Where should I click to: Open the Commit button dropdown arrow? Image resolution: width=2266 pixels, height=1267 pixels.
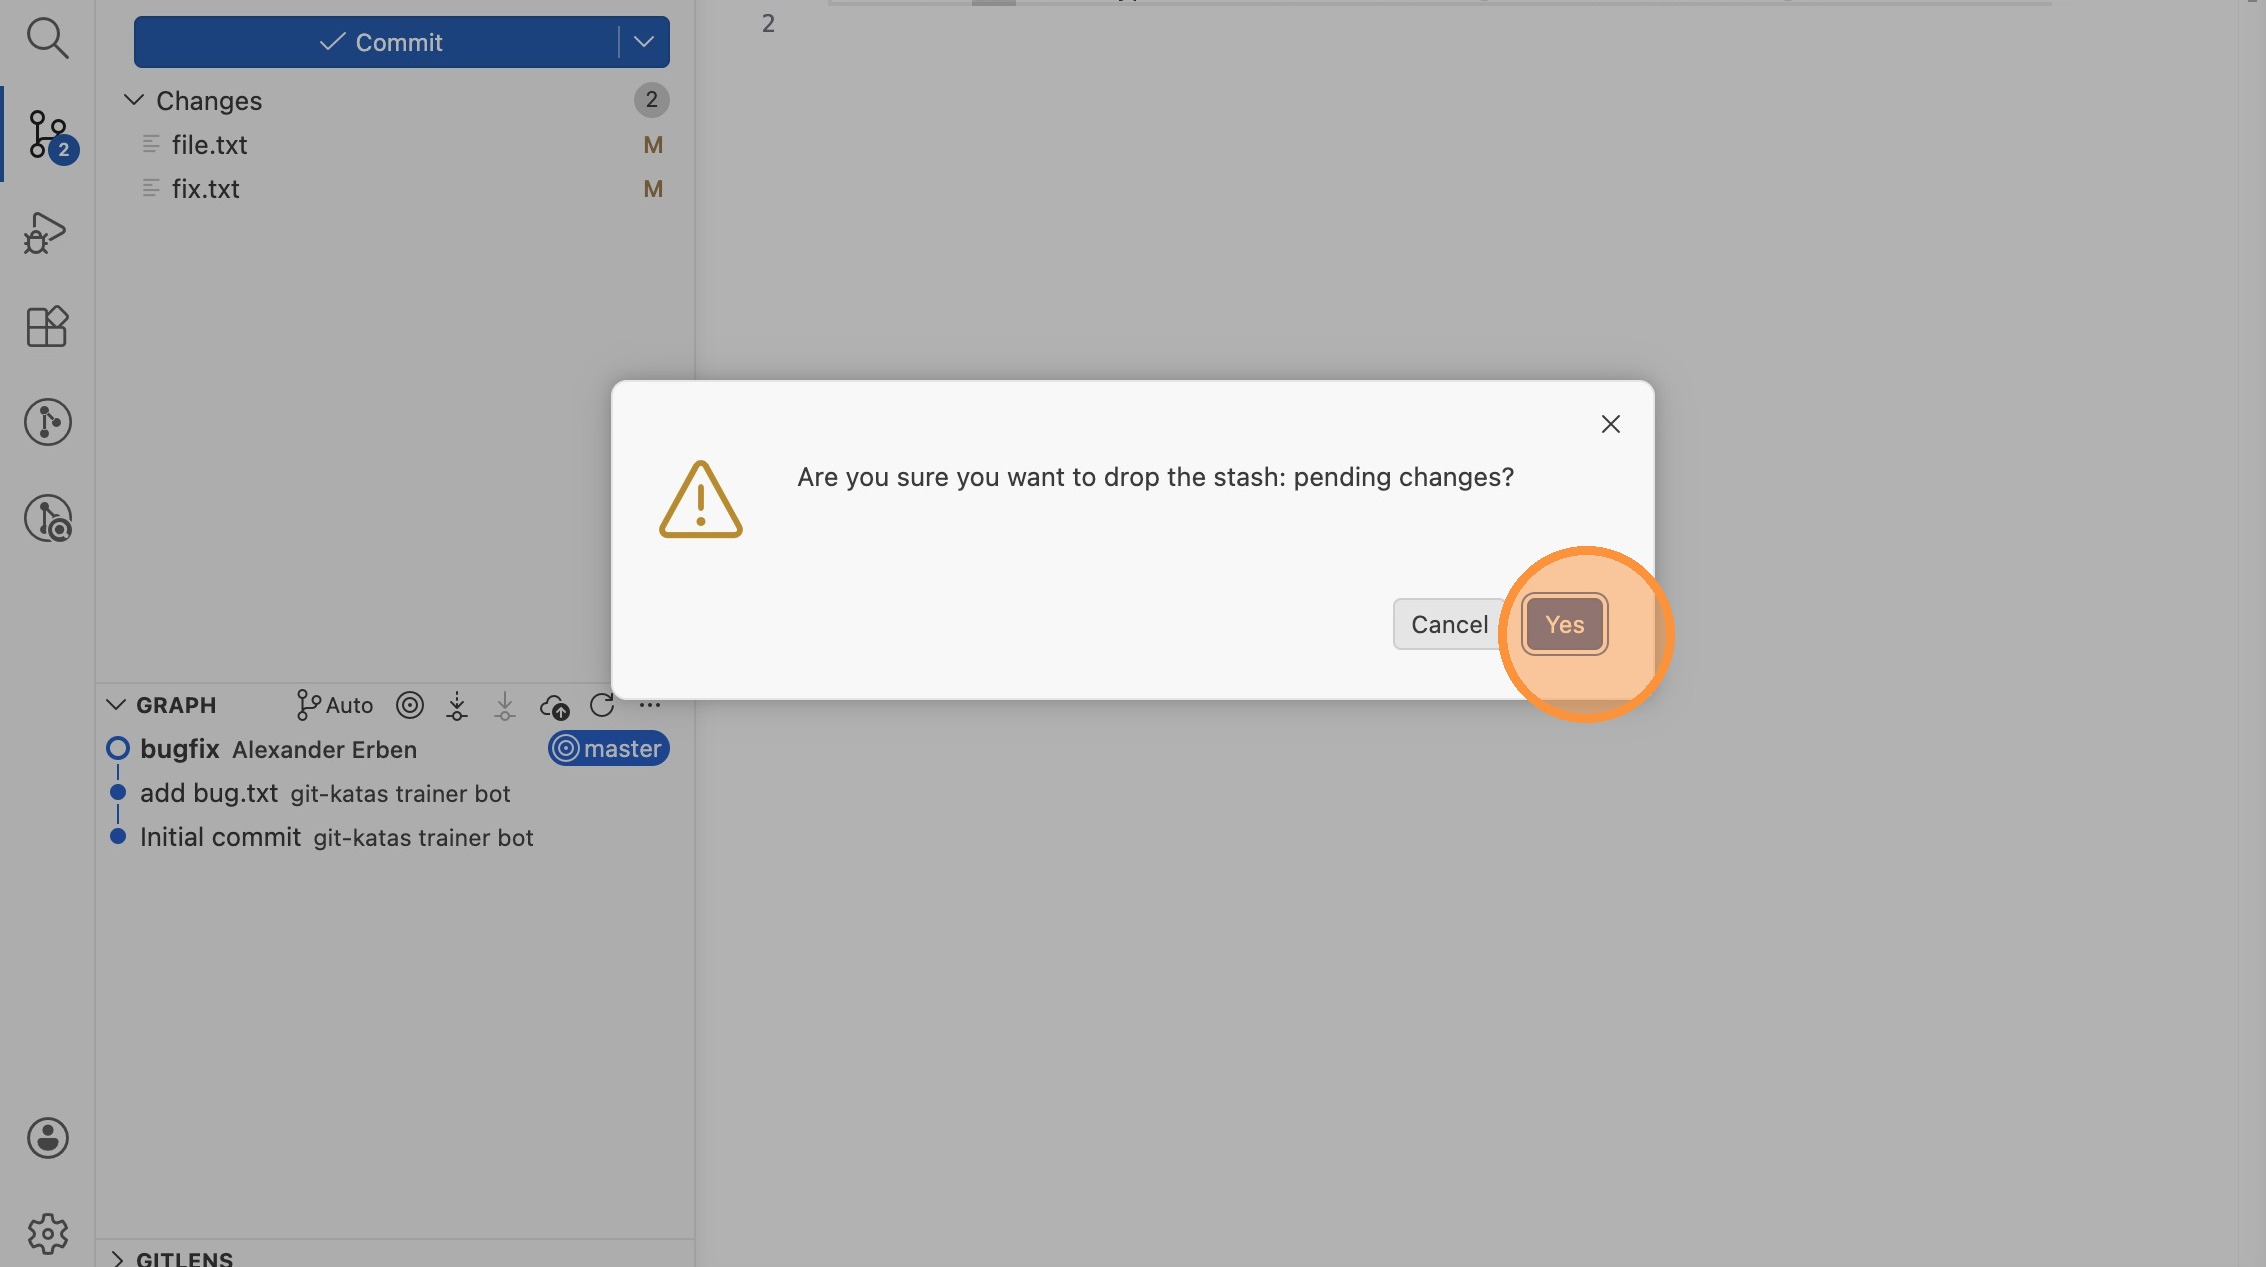644,42
